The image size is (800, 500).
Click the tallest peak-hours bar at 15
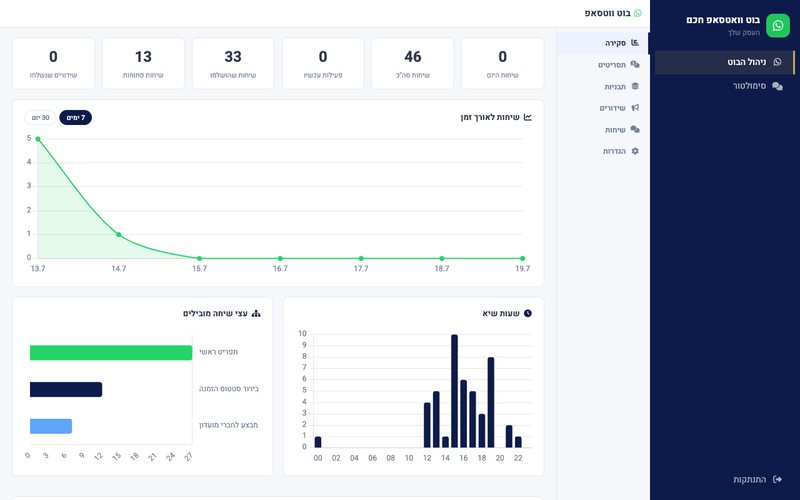455,391
